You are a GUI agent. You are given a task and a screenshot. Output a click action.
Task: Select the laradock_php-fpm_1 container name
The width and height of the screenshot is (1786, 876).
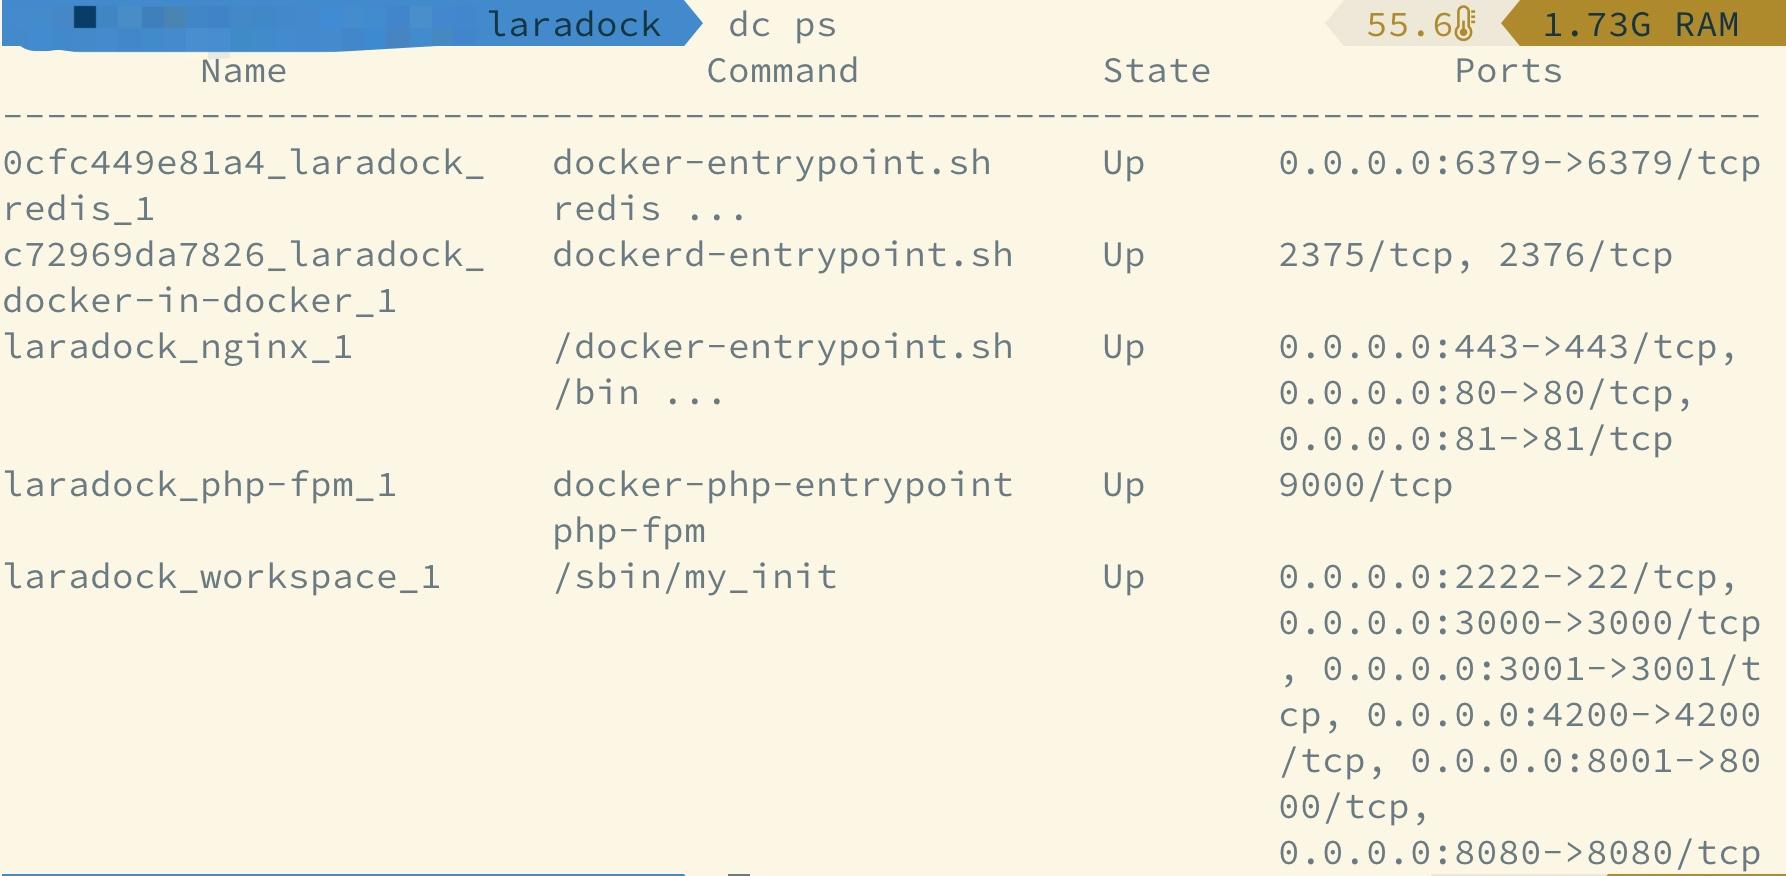coord(200,485)
